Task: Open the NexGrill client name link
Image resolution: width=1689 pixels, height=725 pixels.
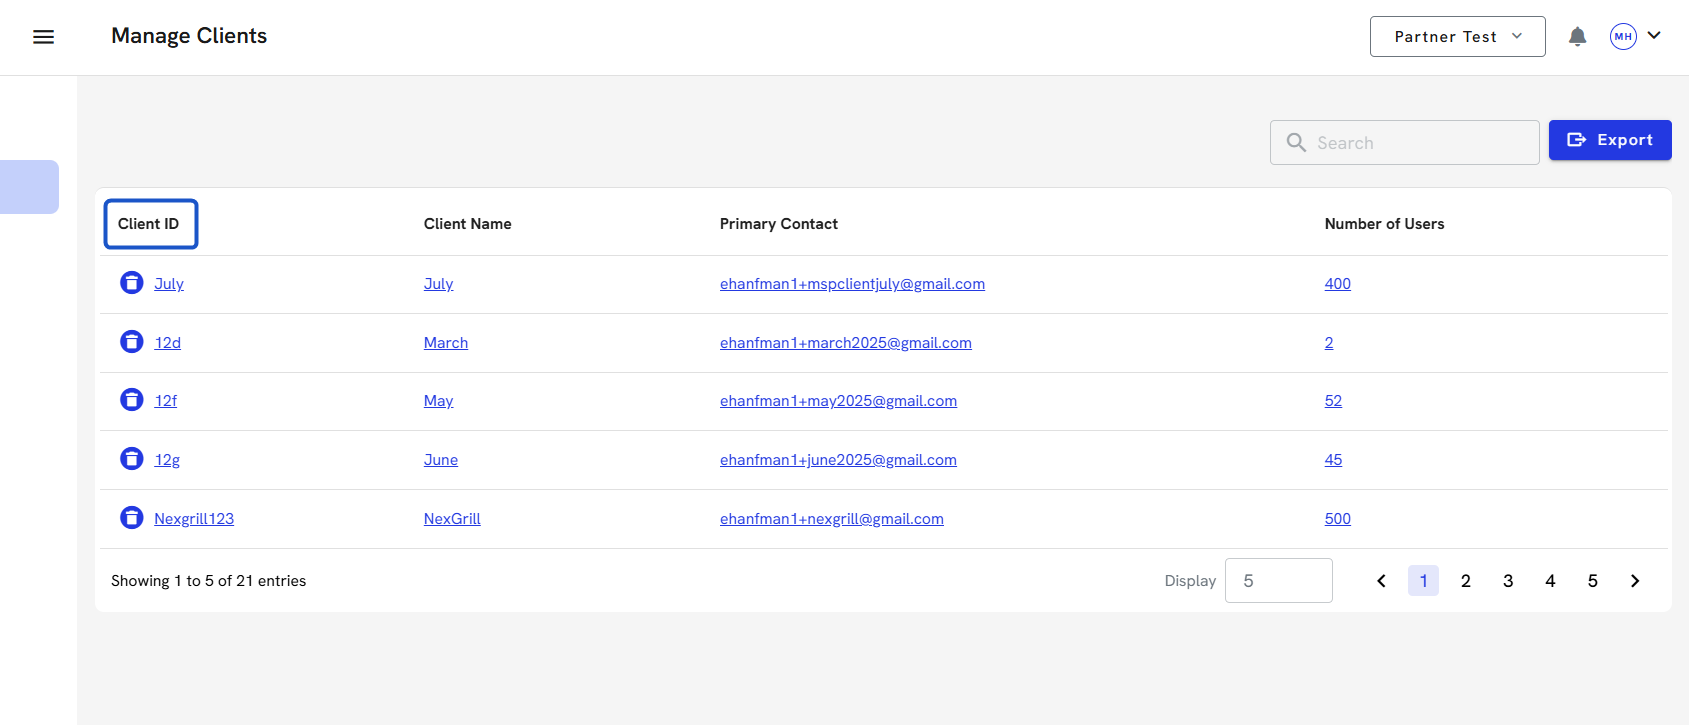Action: coord(452,519)
